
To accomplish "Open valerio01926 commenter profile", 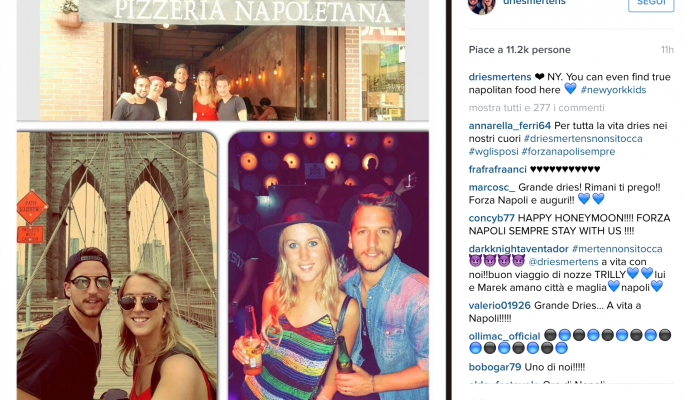I will [499, 305].
